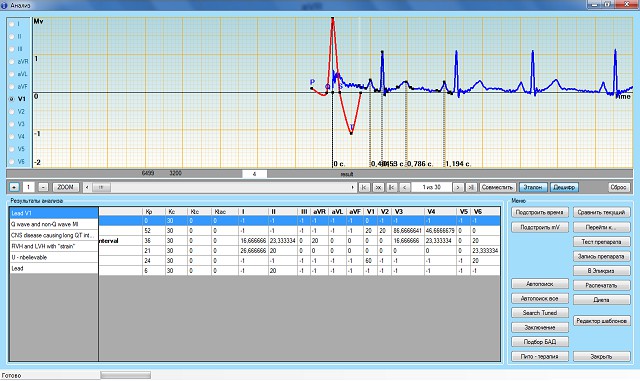Click the 'interval' row label

[x=109, y=241]
